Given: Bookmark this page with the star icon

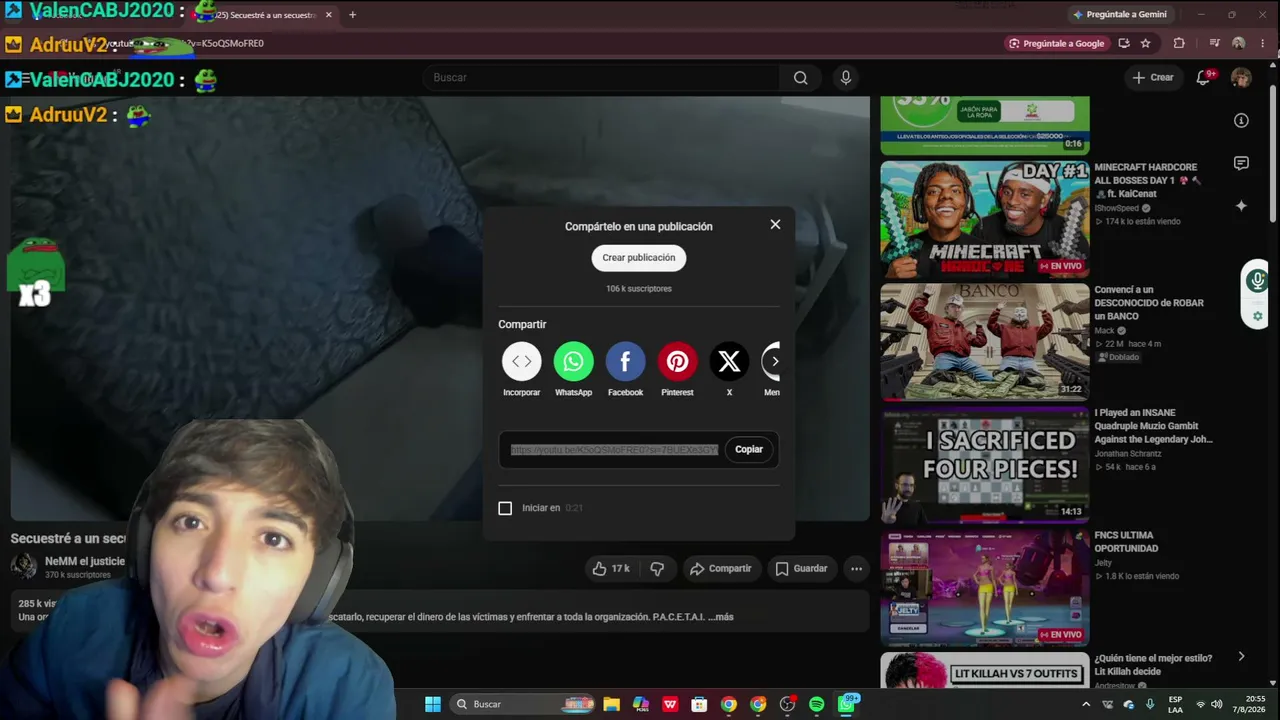Looking at the screenshot, I should click(x=1145, y=43).
